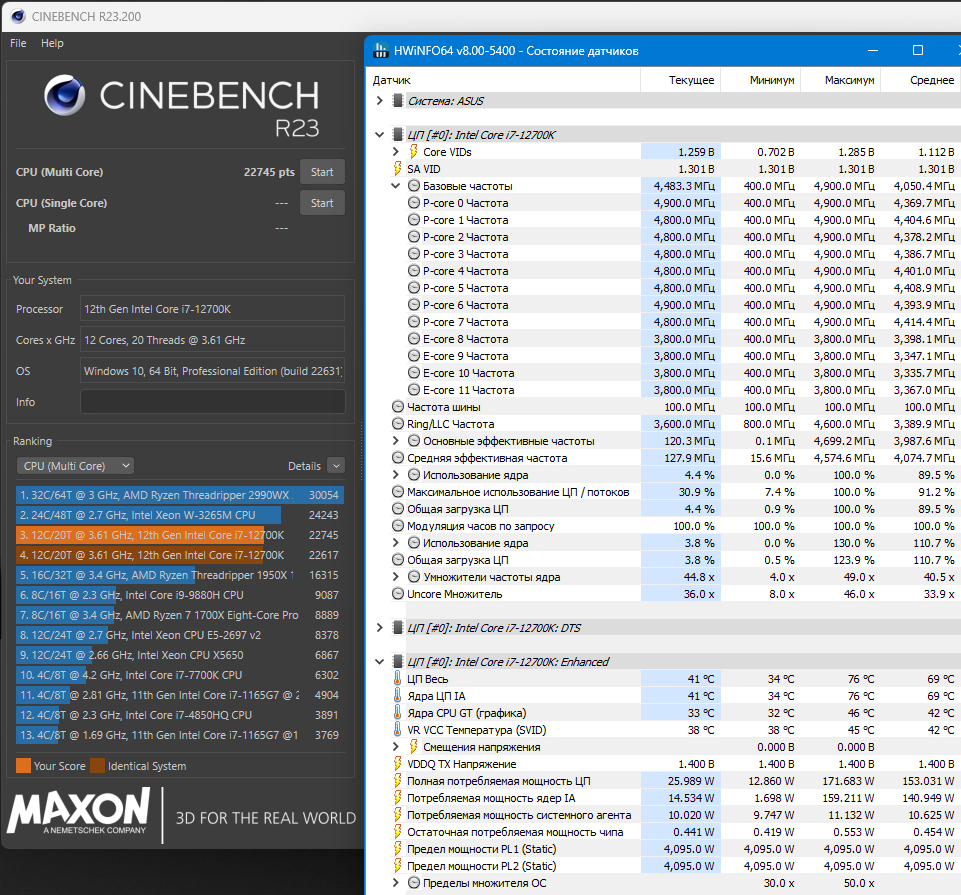Click the SA VID voltage icon
Image resolution: width=961 pixels, height=895 pixels.
pos(398,169)
